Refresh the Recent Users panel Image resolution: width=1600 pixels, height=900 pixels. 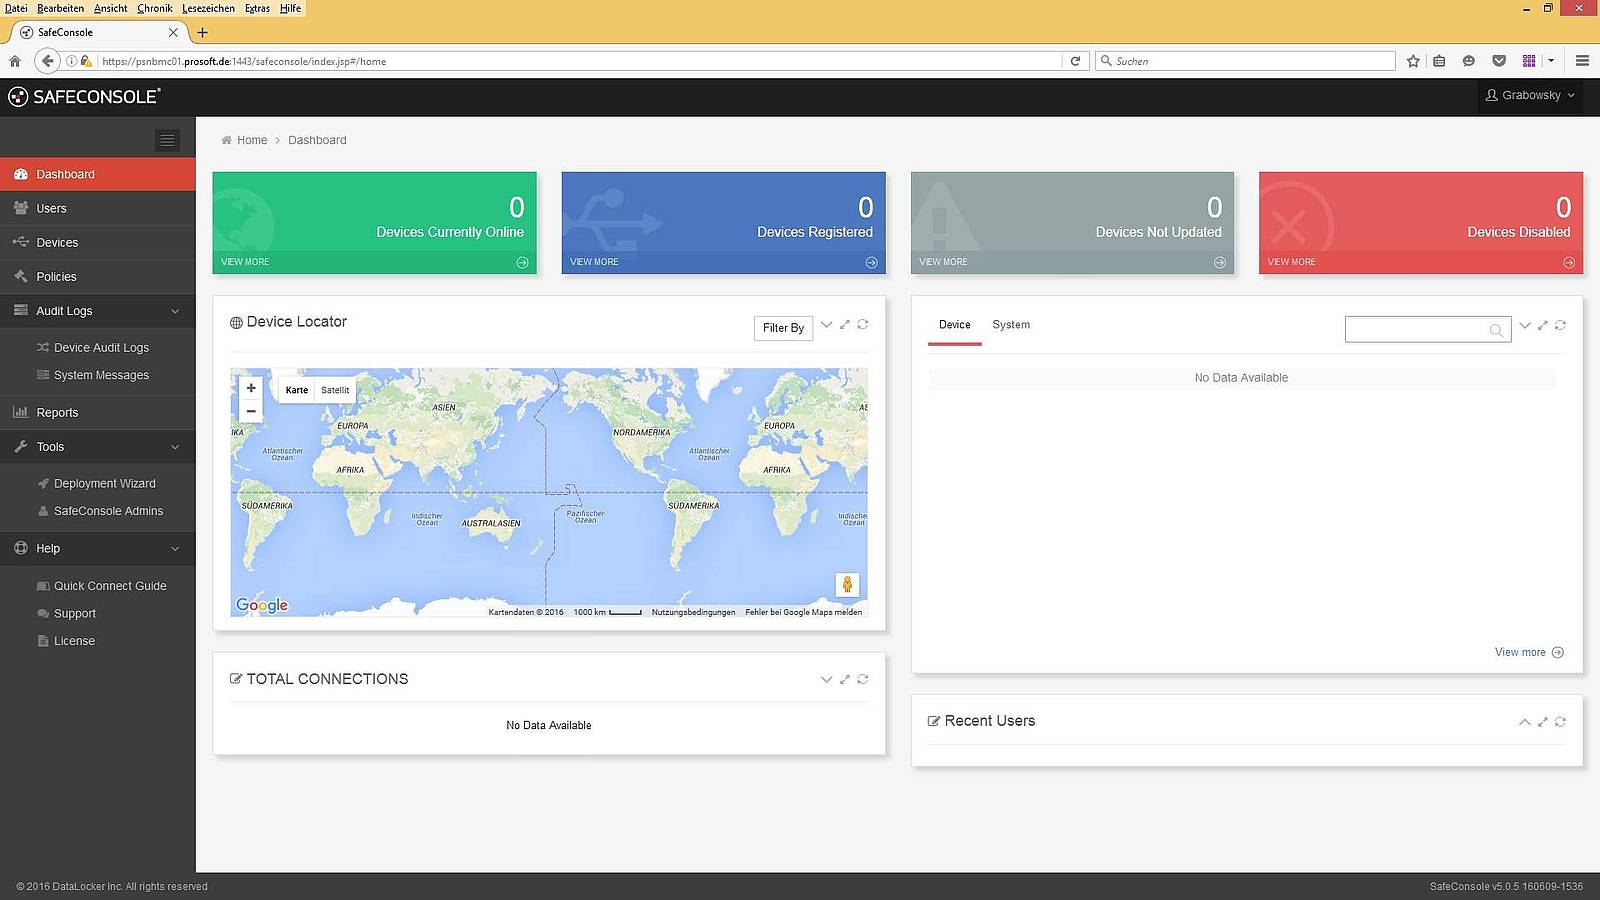1560,722
